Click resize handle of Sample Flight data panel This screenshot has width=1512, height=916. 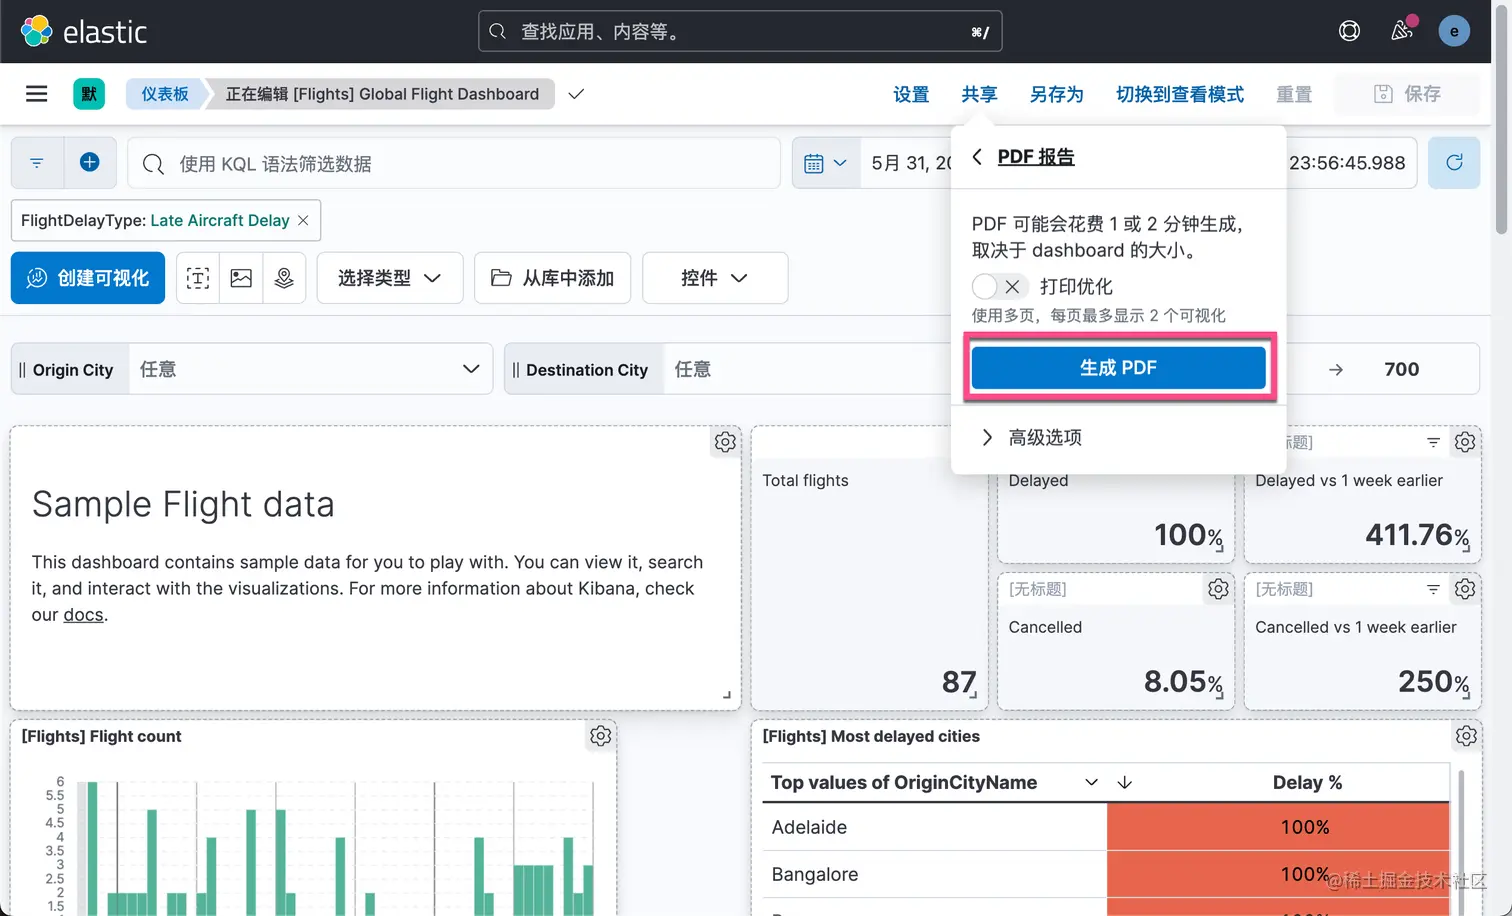pos(727,695)
